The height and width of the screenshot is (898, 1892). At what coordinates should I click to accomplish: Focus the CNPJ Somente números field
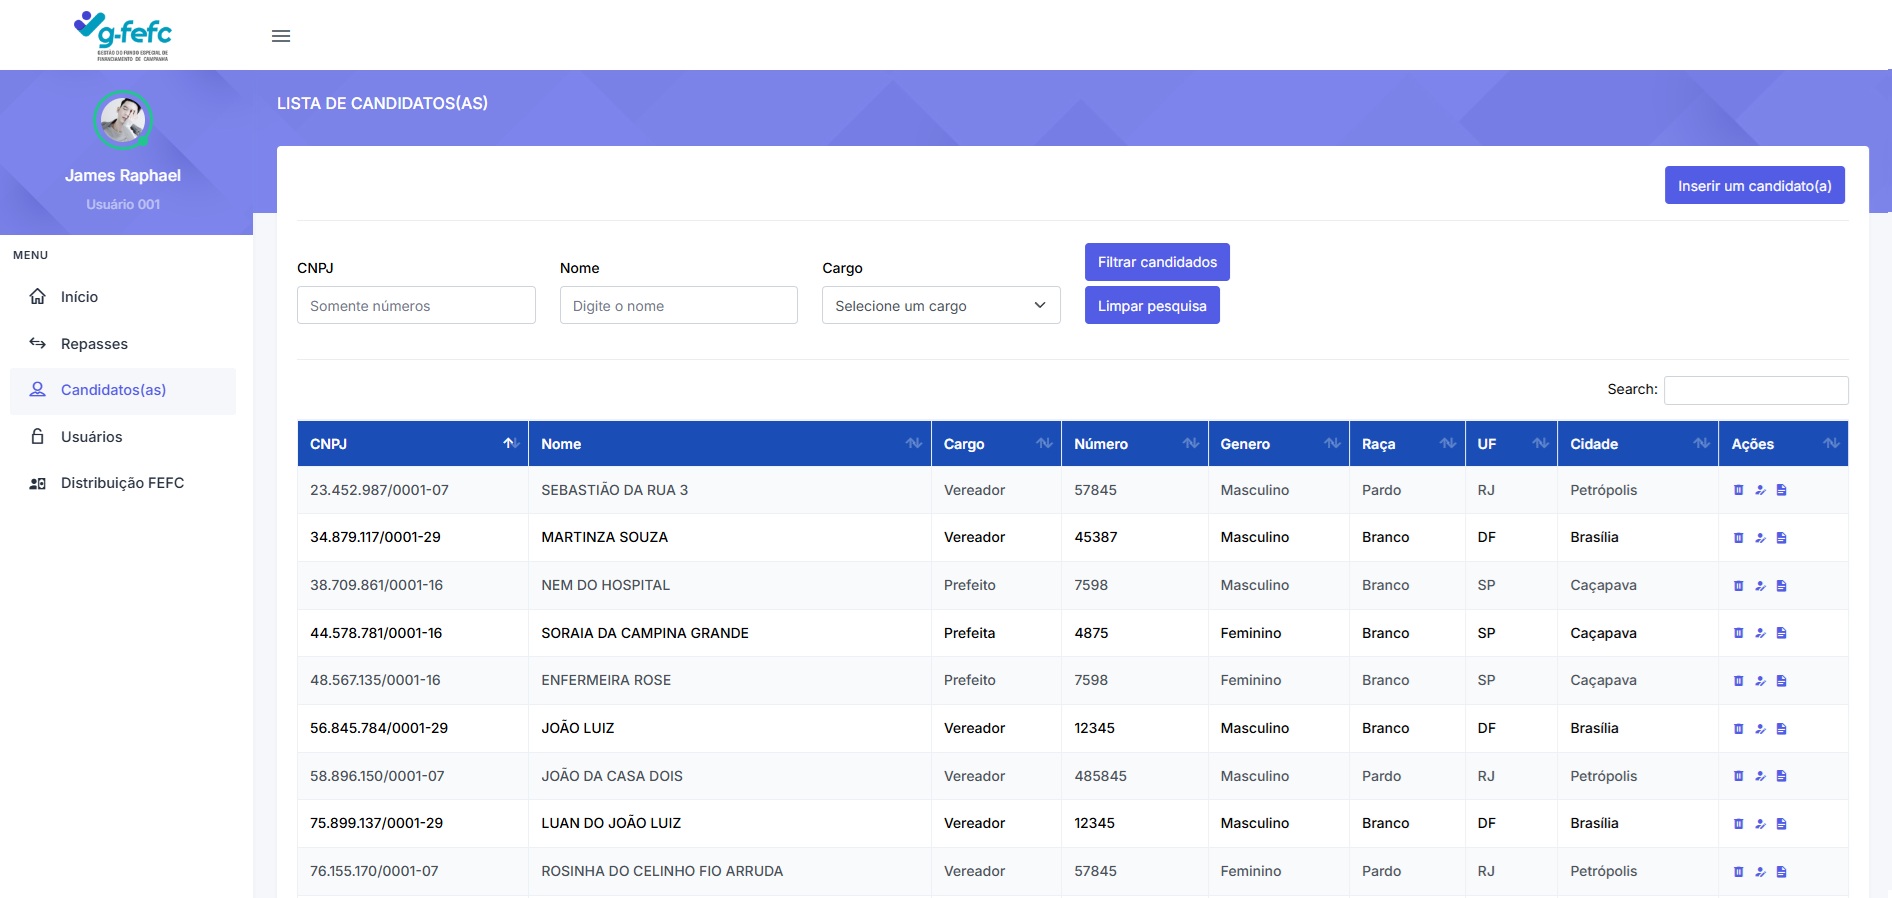pos(416,306)
